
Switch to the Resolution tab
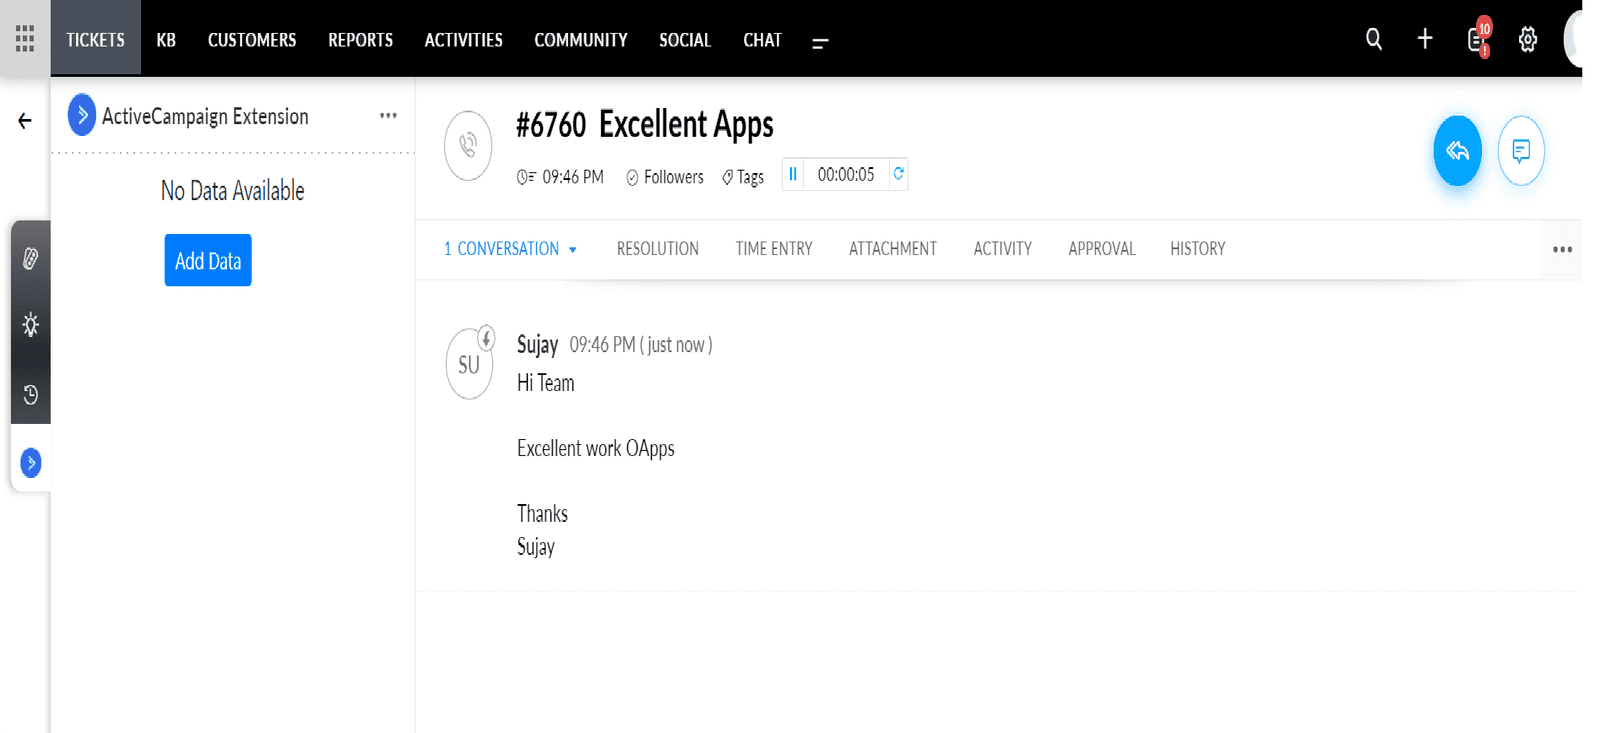(658, 249)
